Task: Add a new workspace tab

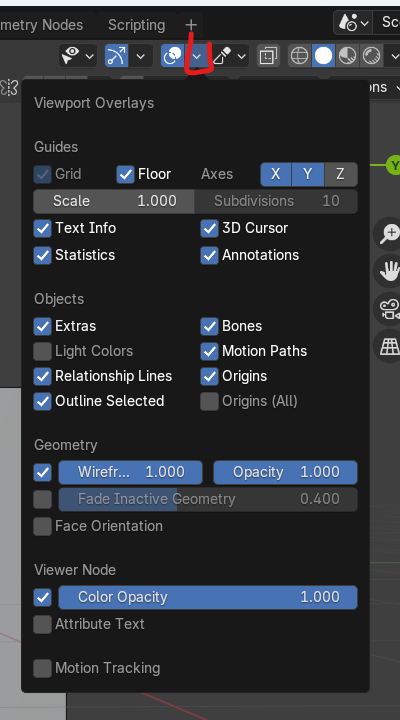Action: 191,25
